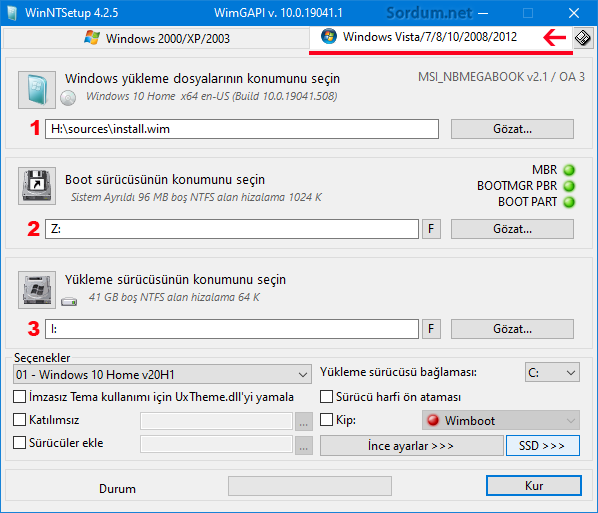This screenshot has width=598, height=513.
Task: Click the Windows setup files folder icon
Action: [x=37, y=90]
